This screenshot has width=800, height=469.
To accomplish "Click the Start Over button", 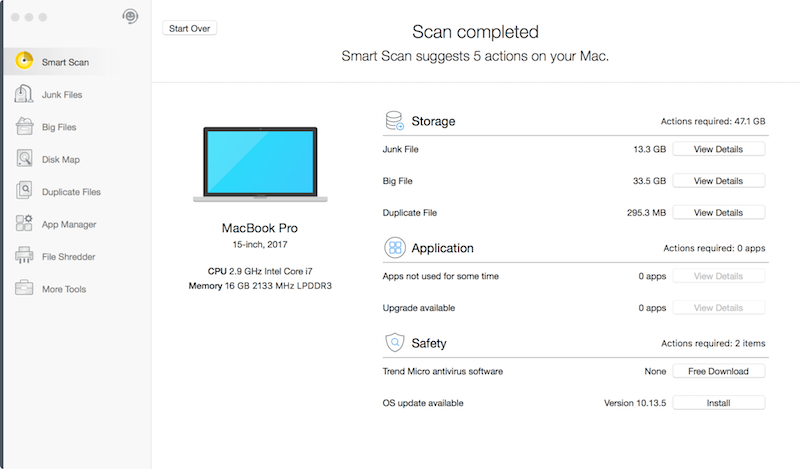I will [189, 28].
